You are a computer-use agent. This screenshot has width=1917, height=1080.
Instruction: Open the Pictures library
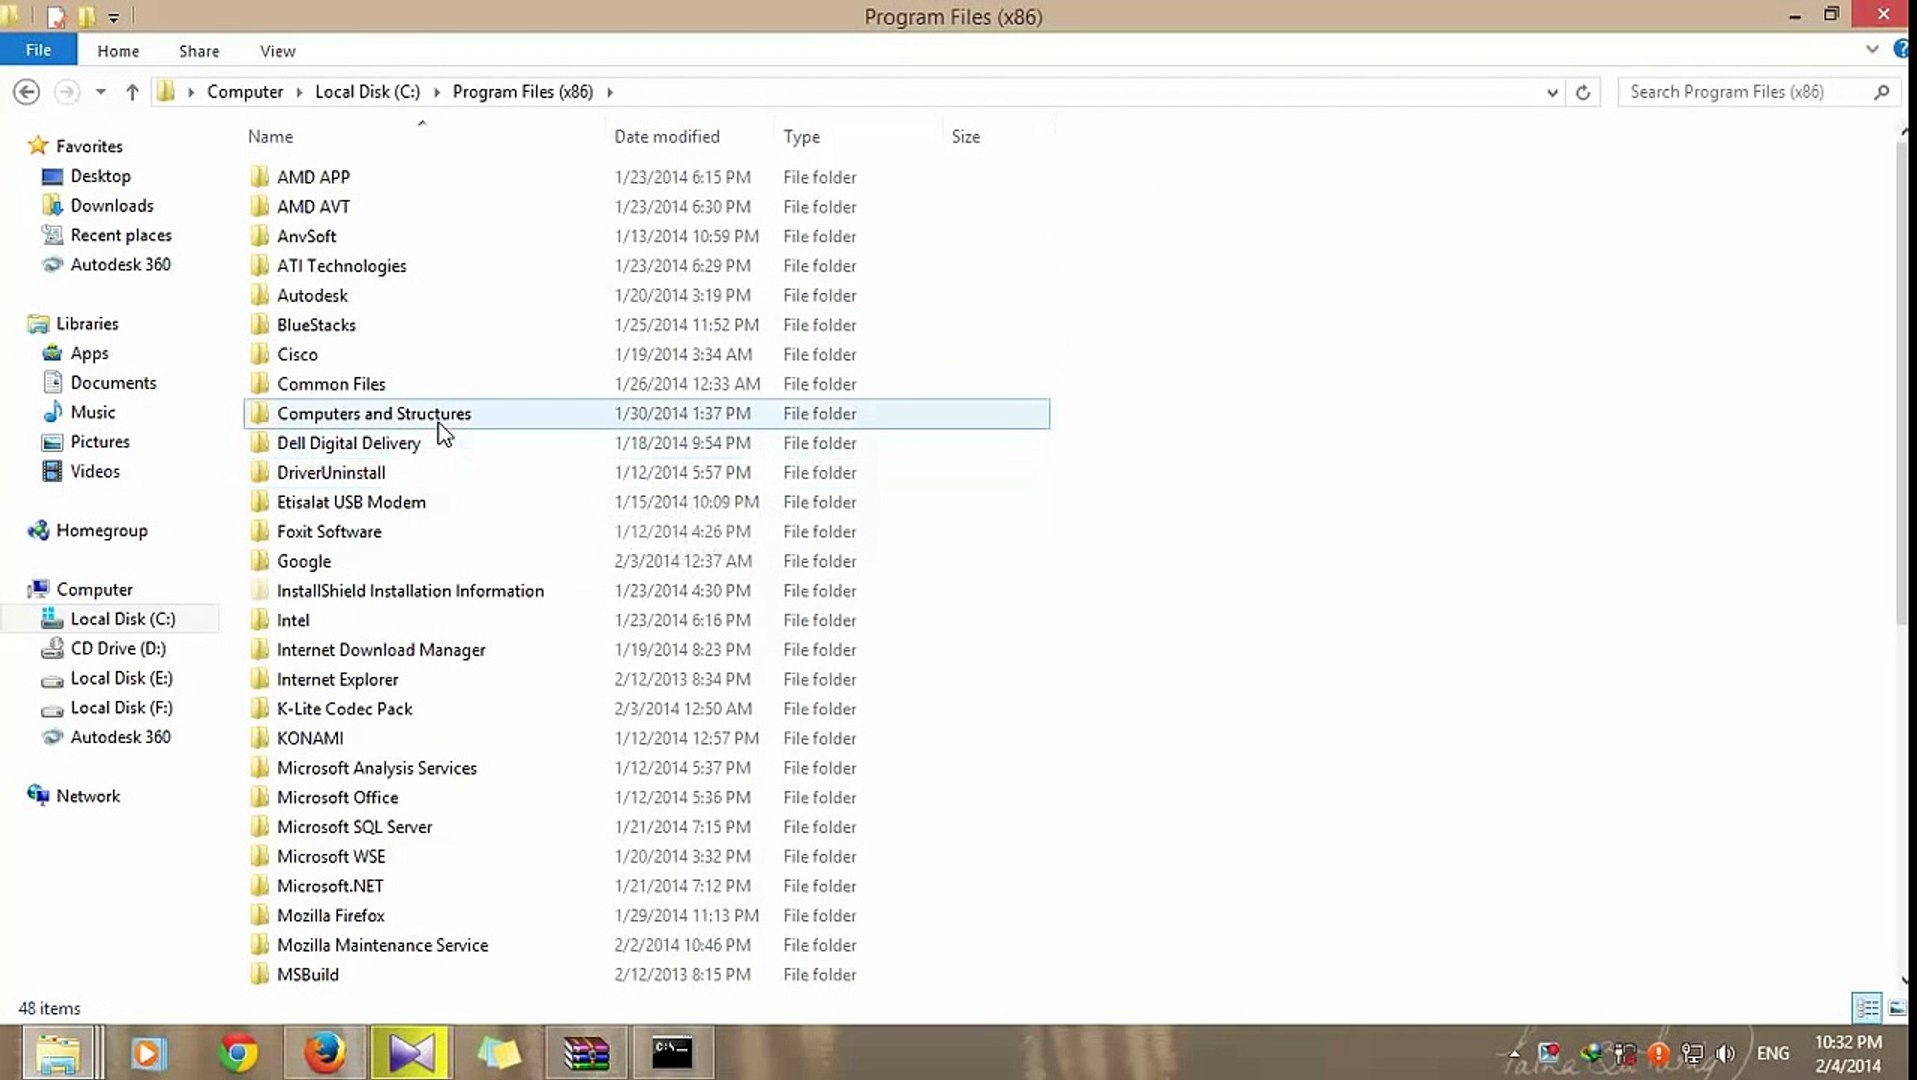tap(99, 441)
